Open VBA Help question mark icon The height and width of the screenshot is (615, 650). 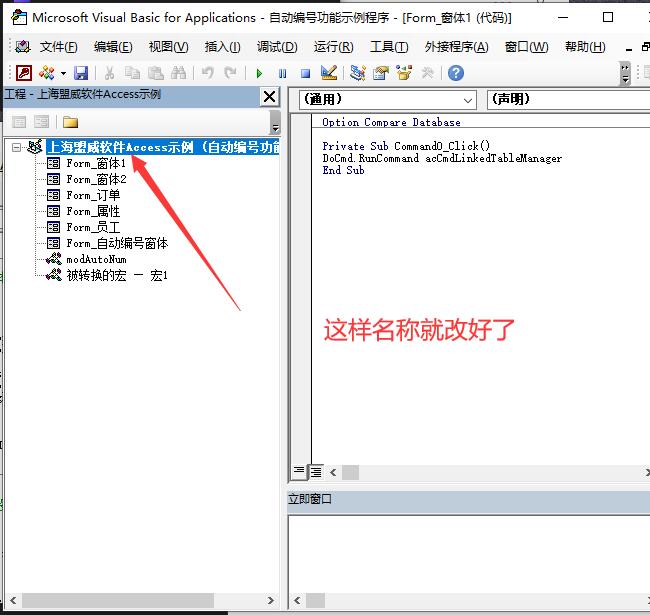456,73
